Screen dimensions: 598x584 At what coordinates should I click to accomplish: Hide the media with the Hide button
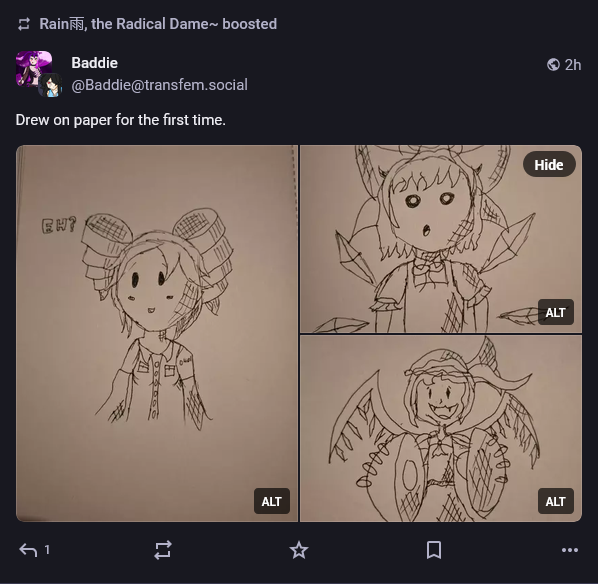[x=549, y=165]
